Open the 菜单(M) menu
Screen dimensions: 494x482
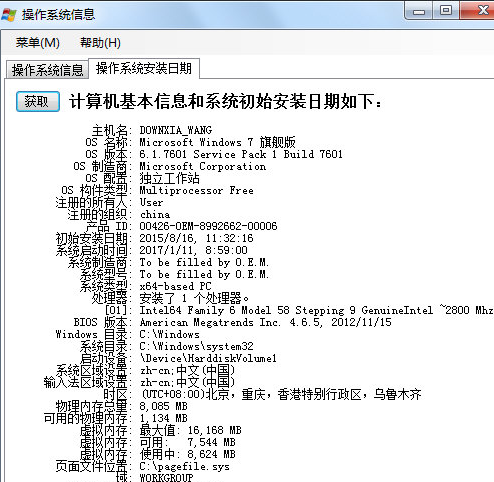(x=38, y=43)
